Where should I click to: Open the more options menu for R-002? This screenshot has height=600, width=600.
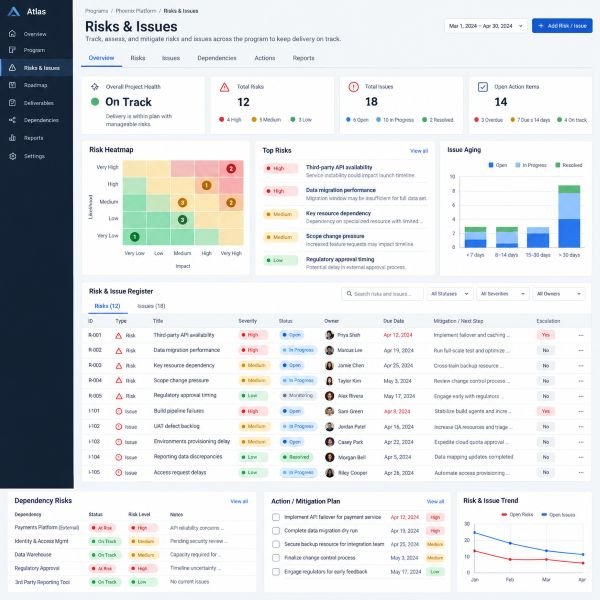(581, 351)
